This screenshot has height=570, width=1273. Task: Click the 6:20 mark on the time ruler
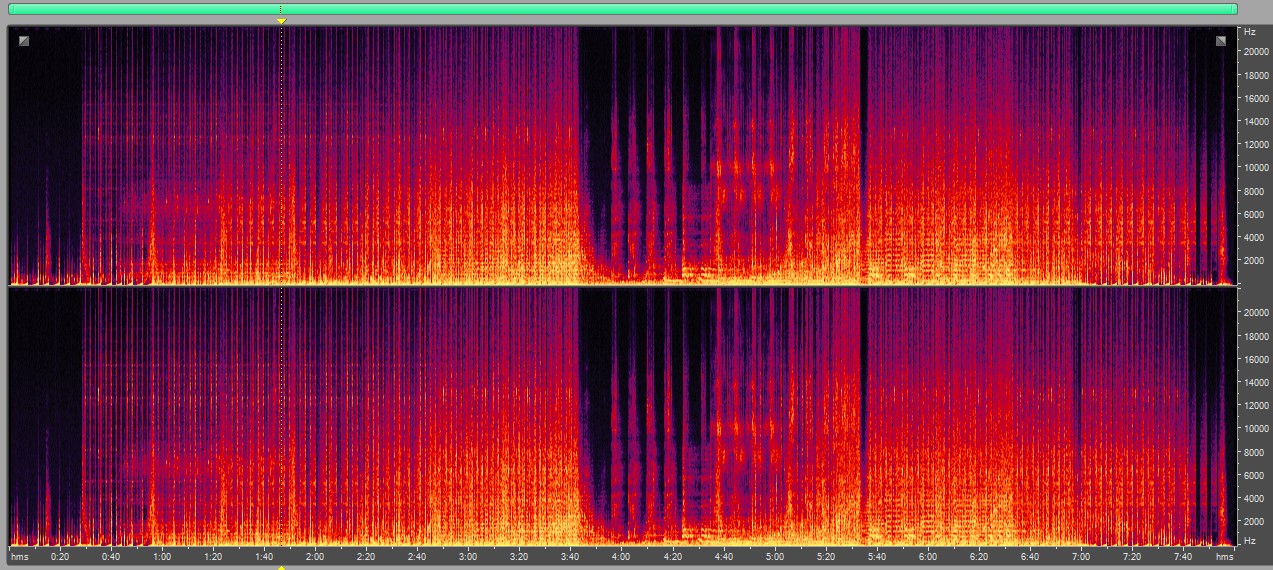(x=979, y=556)
